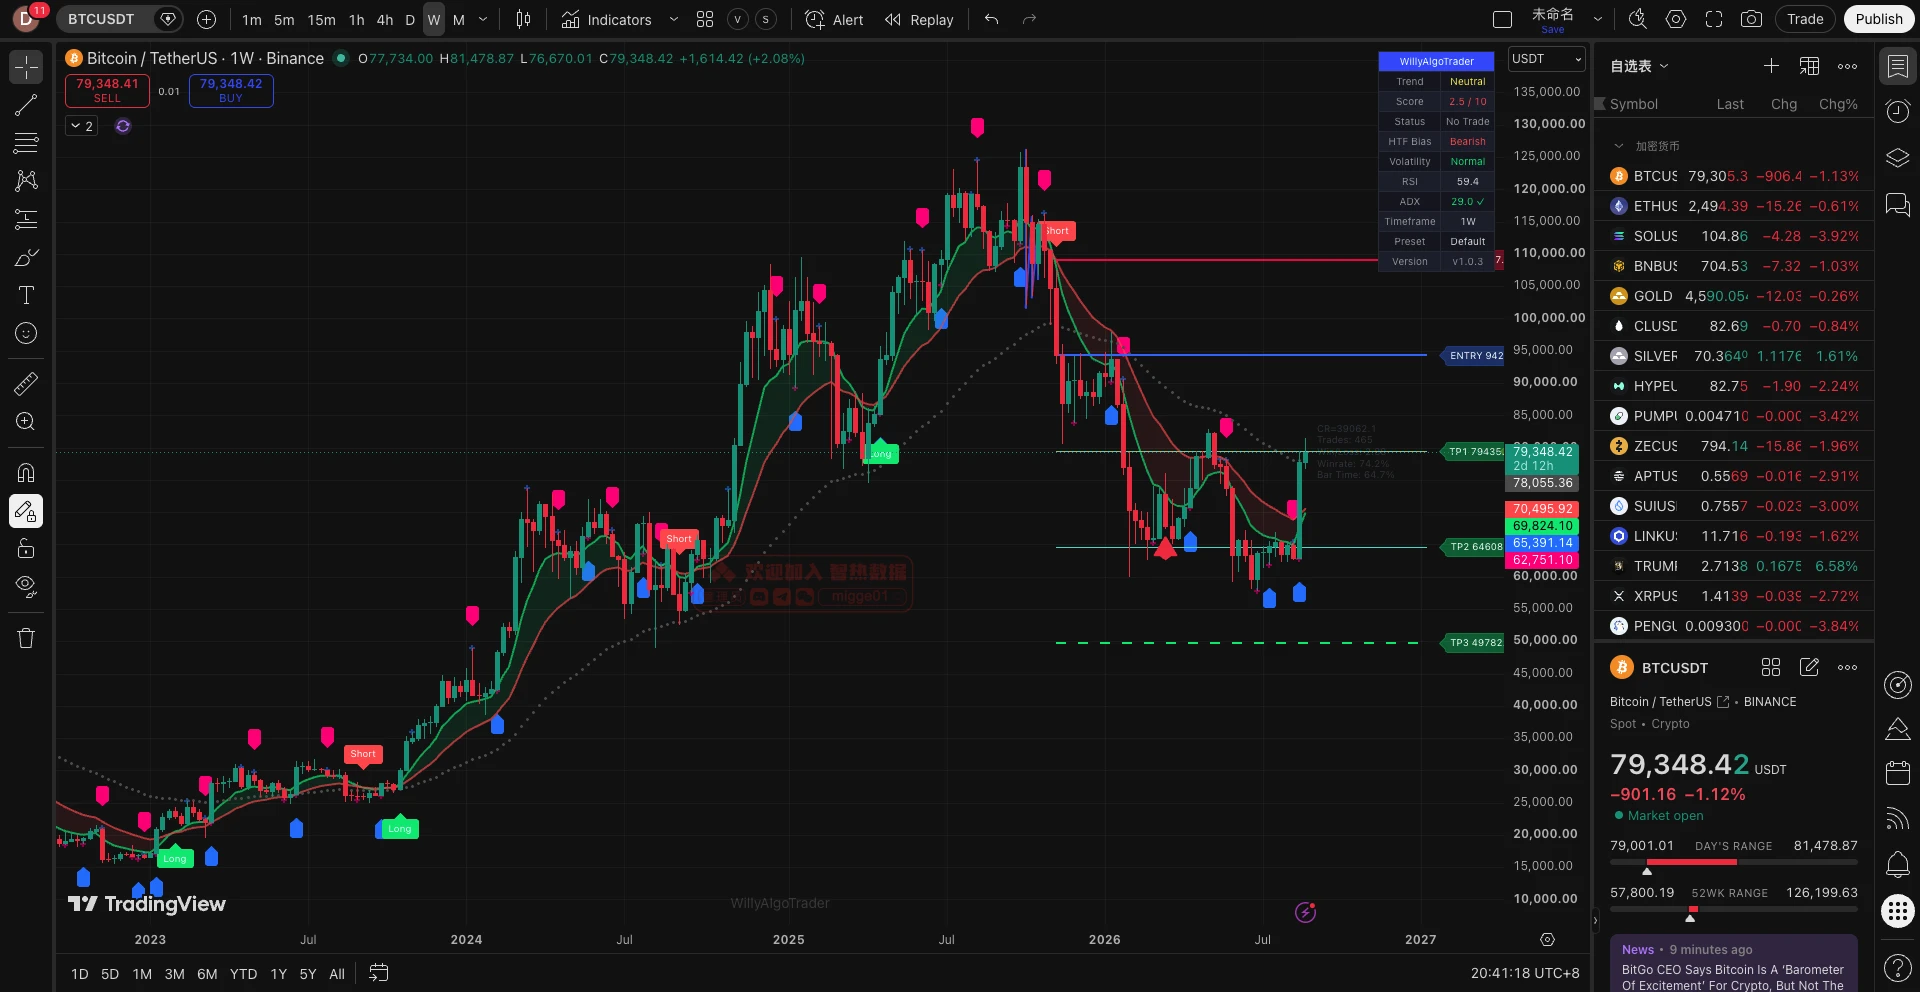Screen dimensions: 1920x992
Task: Open the emoji and icons tool
Action: pyautogui.click(x=26, y=333)
